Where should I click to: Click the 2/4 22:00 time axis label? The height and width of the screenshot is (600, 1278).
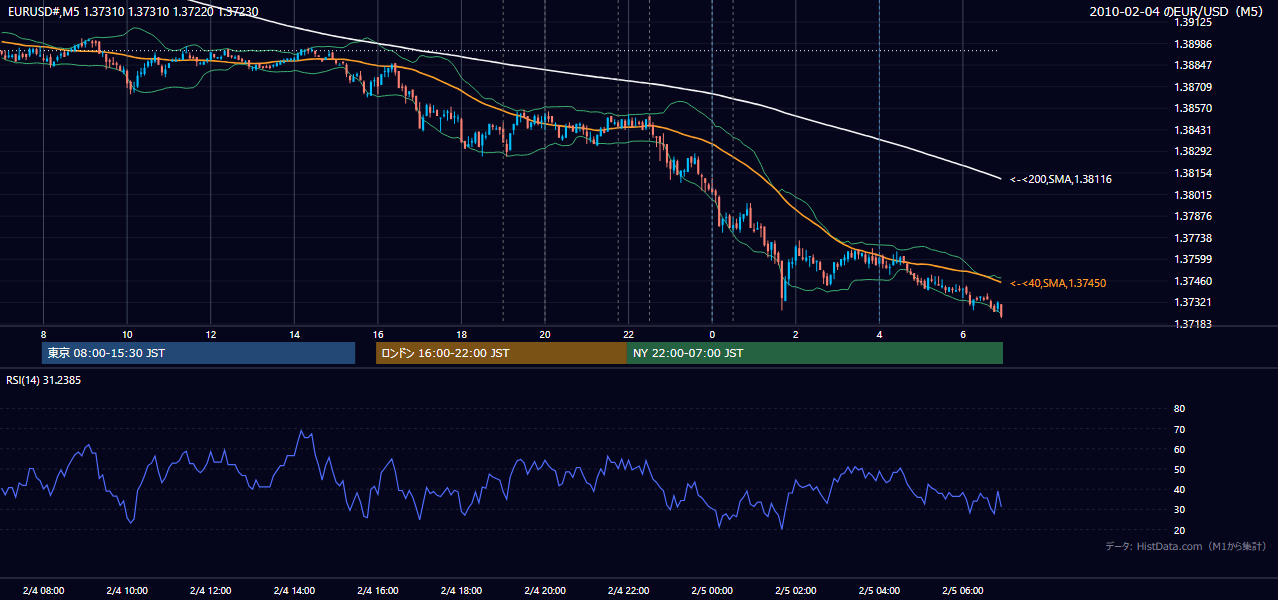coord(628,590)
